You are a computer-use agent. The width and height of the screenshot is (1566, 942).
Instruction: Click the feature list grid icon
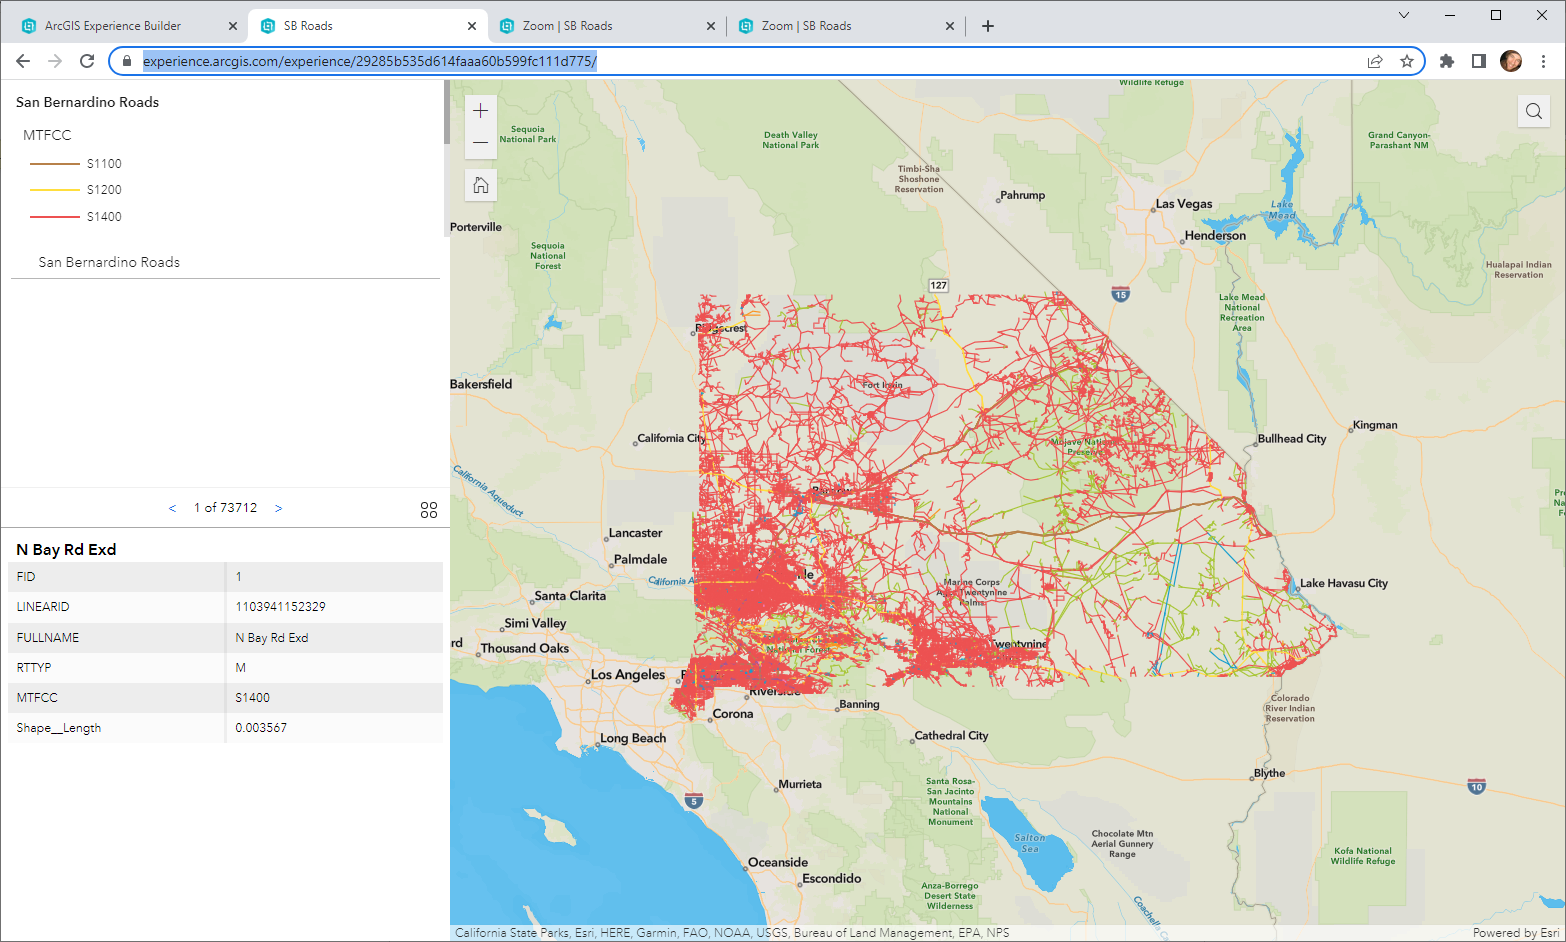(429, 509)
